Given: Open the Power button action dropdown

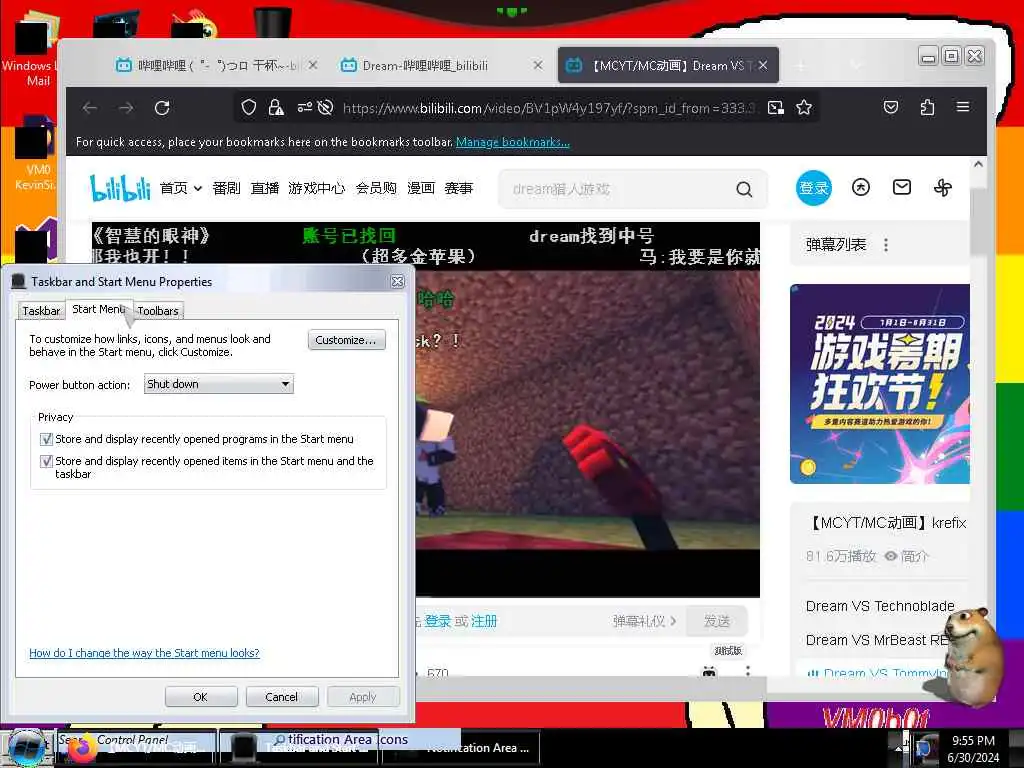Looking at the screenshot, I should pyautogui.click(x=218, y=384).
